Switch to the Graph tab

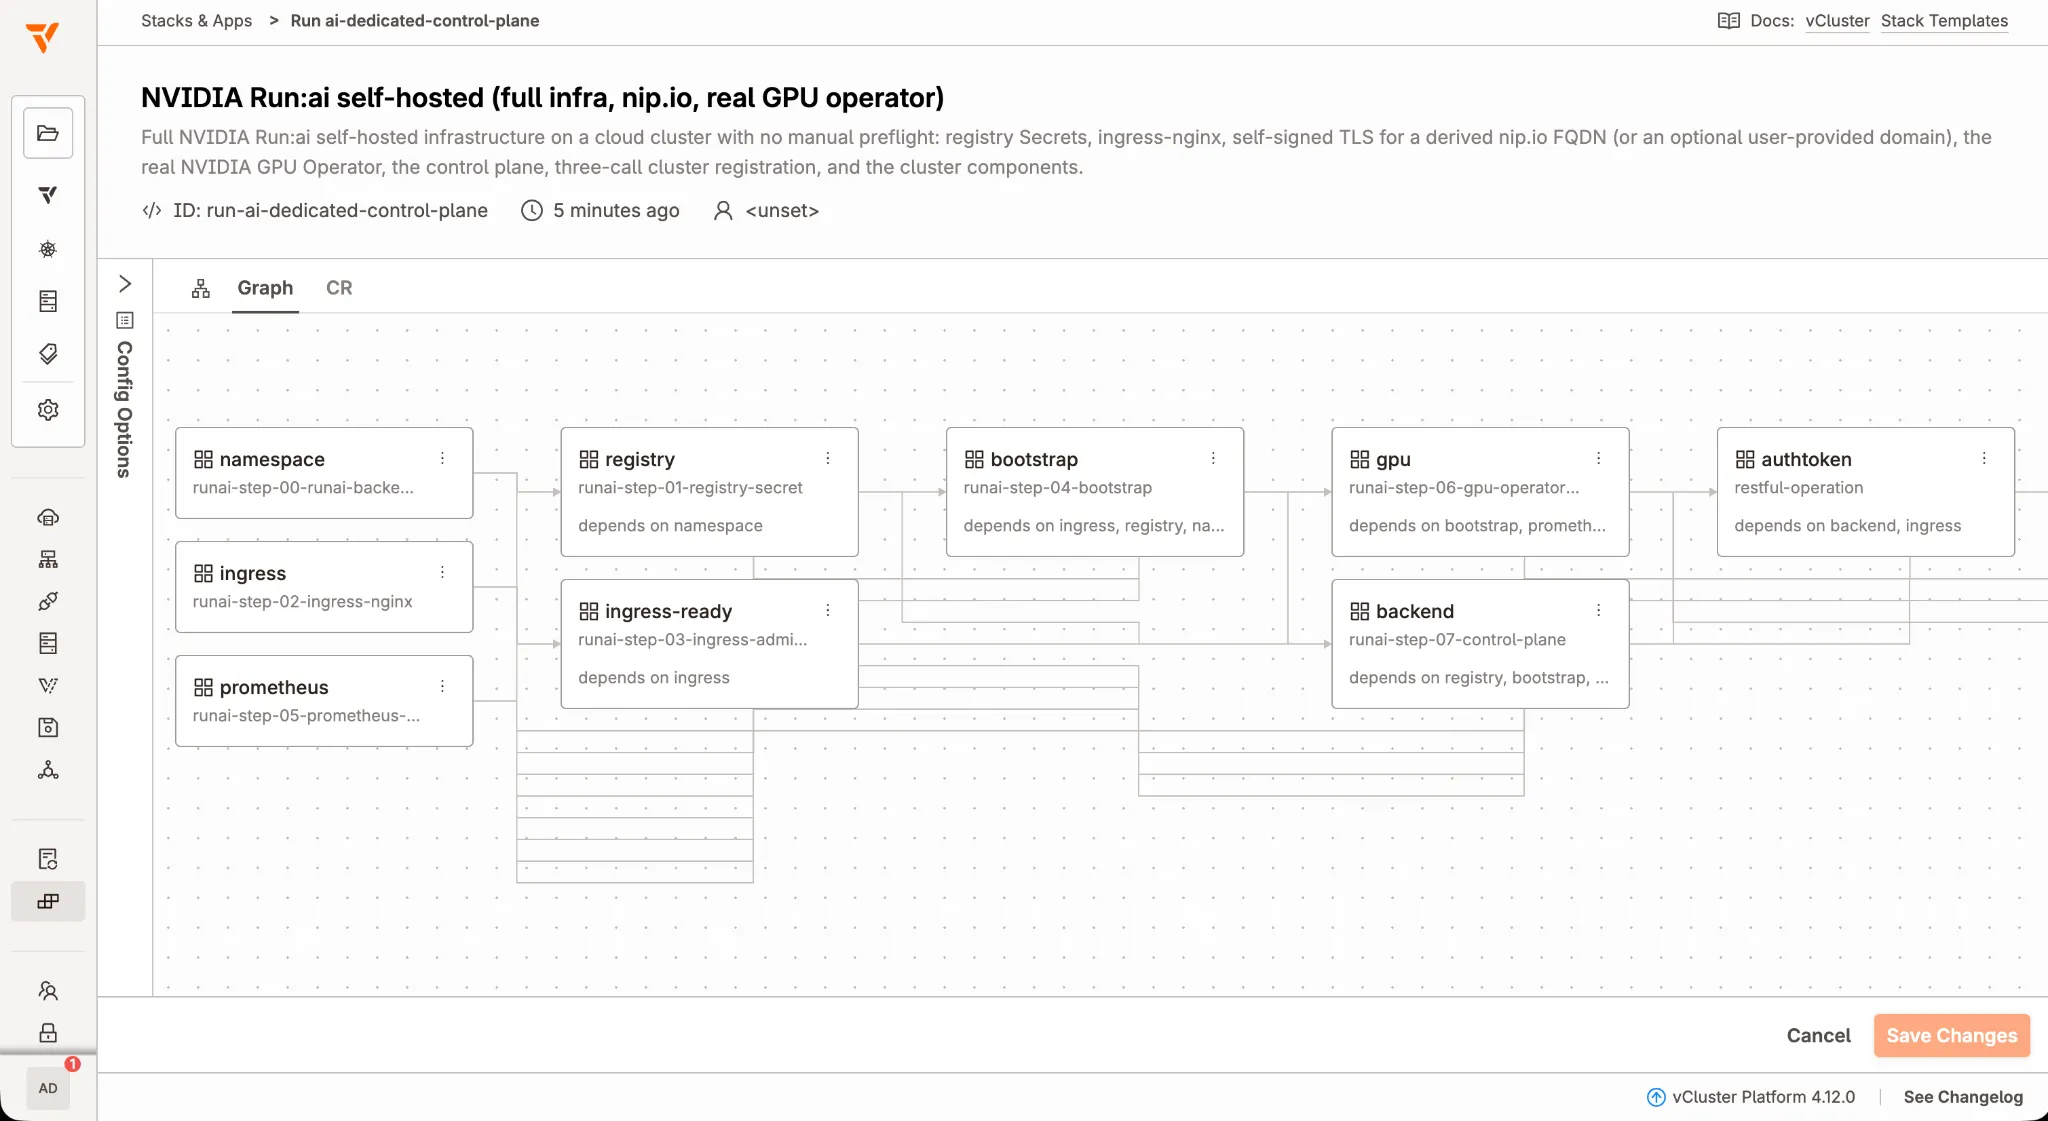point(265,288)
